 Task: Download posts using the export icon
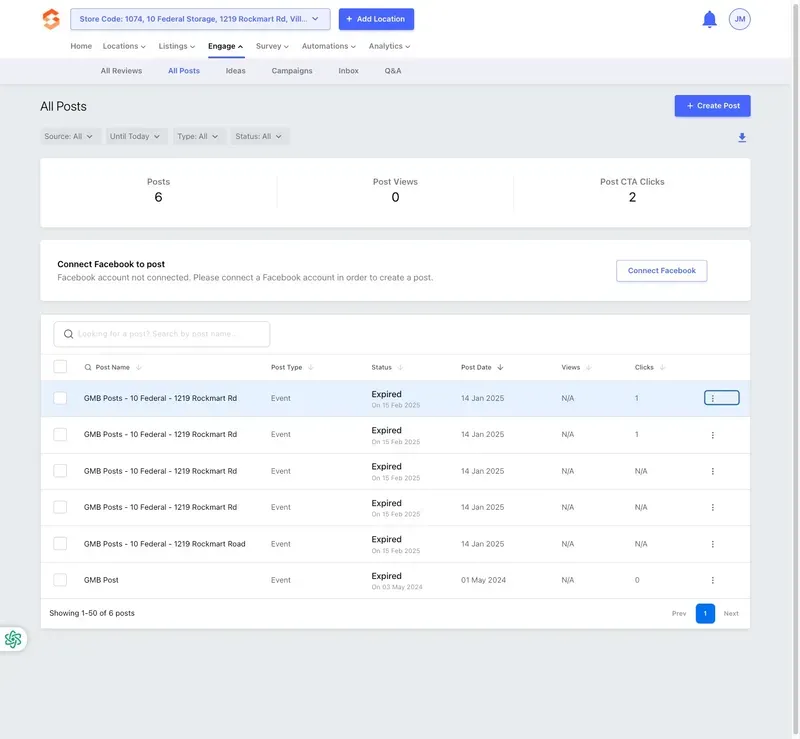[x=742, y=137]
